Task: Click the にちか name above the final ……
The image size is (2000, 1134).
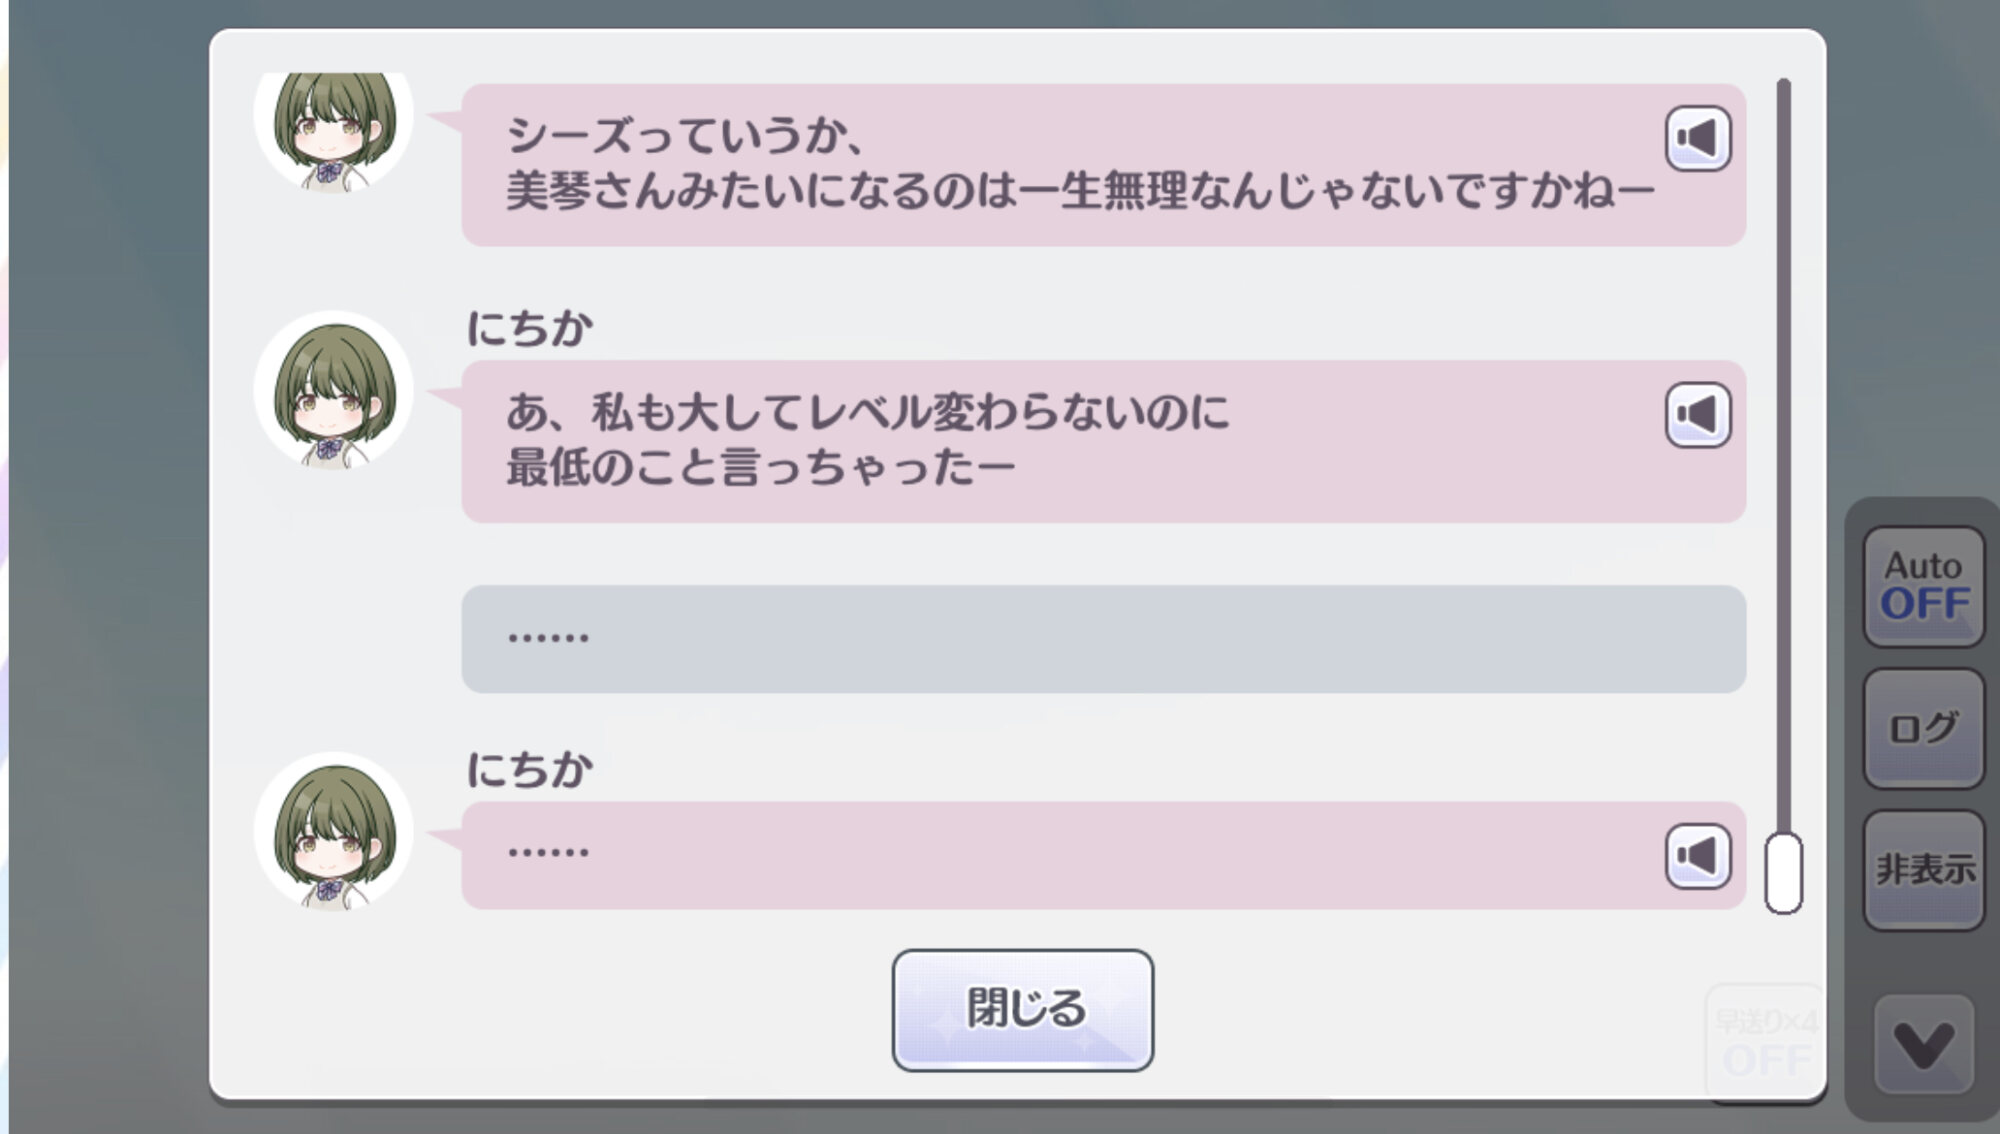Action: [530, 769]
